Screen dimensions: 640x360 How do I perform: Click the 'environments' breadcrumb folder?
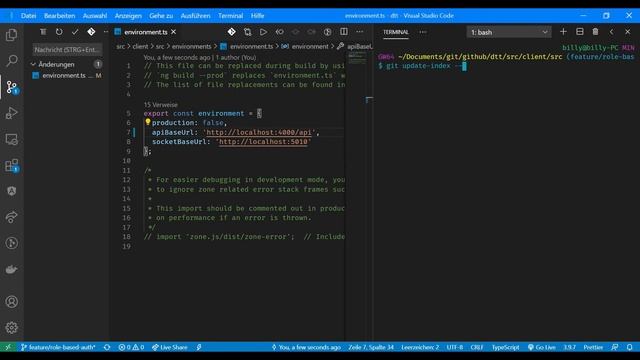(x=191, y=47)
